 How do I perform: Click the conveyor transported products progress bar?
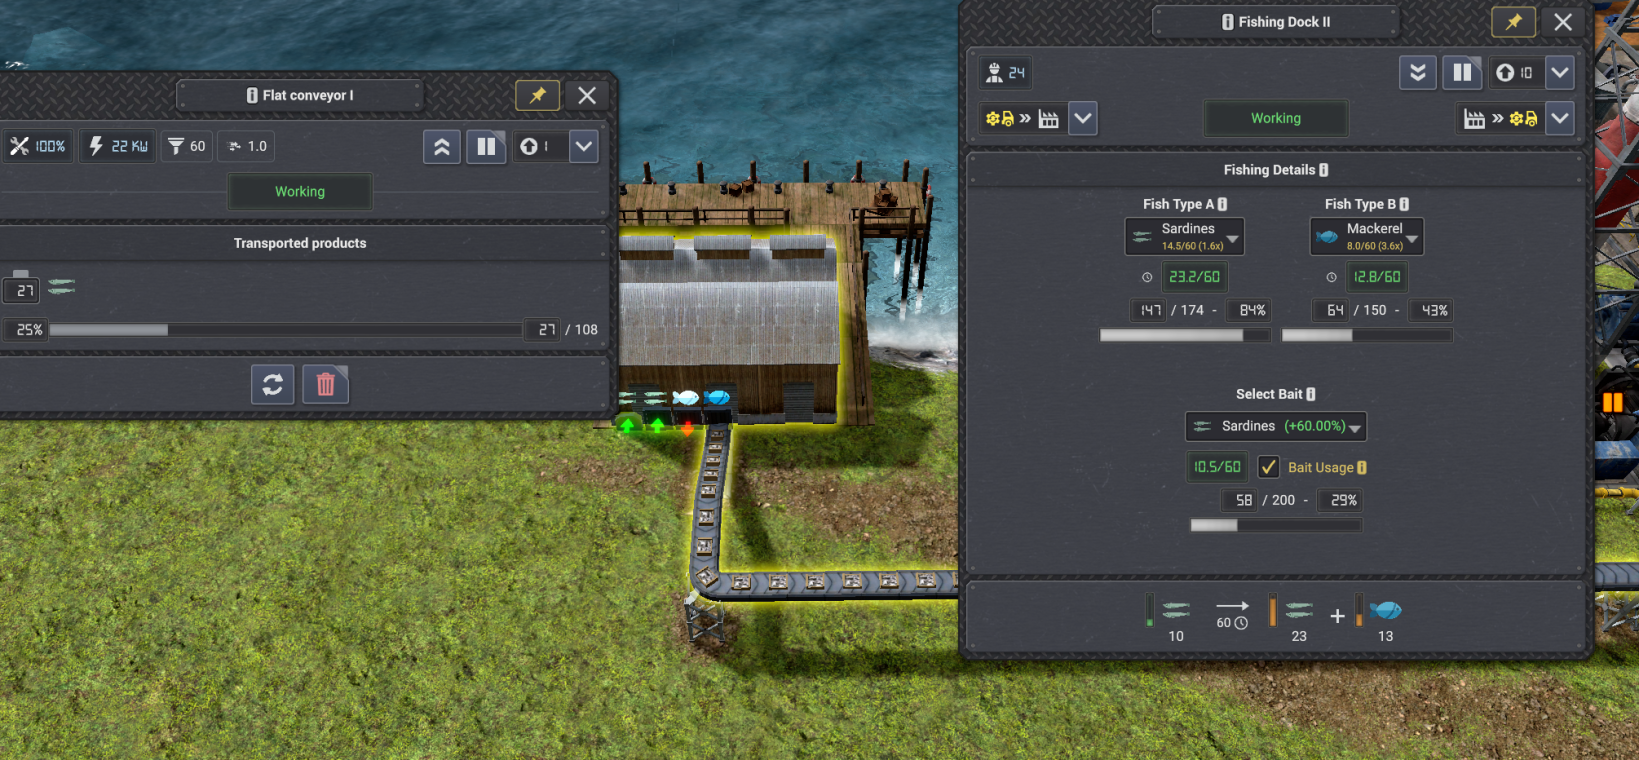[x=285, y=329]
